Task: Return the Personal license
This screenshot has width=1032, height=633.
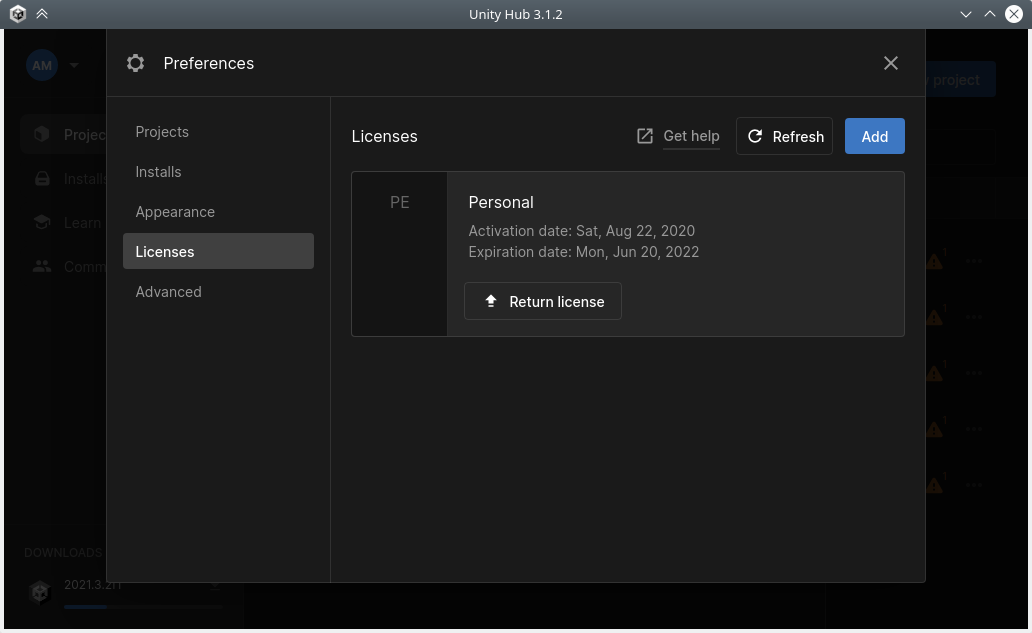Action: [x=543, y=301]
